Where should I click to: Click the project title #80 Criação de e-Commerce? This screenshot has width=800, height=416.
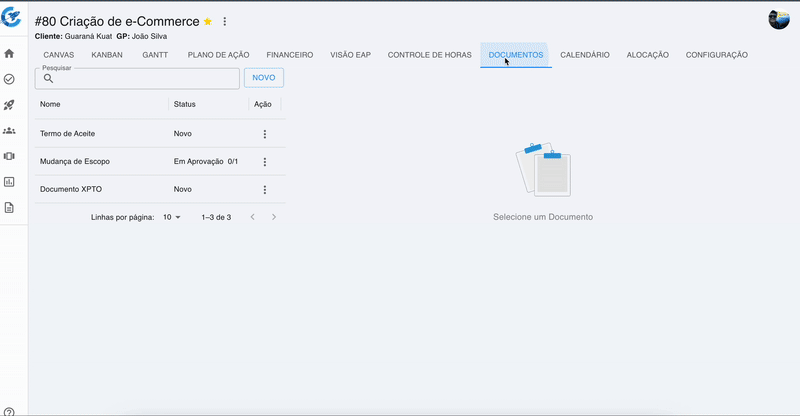click(x=117, y=21)
